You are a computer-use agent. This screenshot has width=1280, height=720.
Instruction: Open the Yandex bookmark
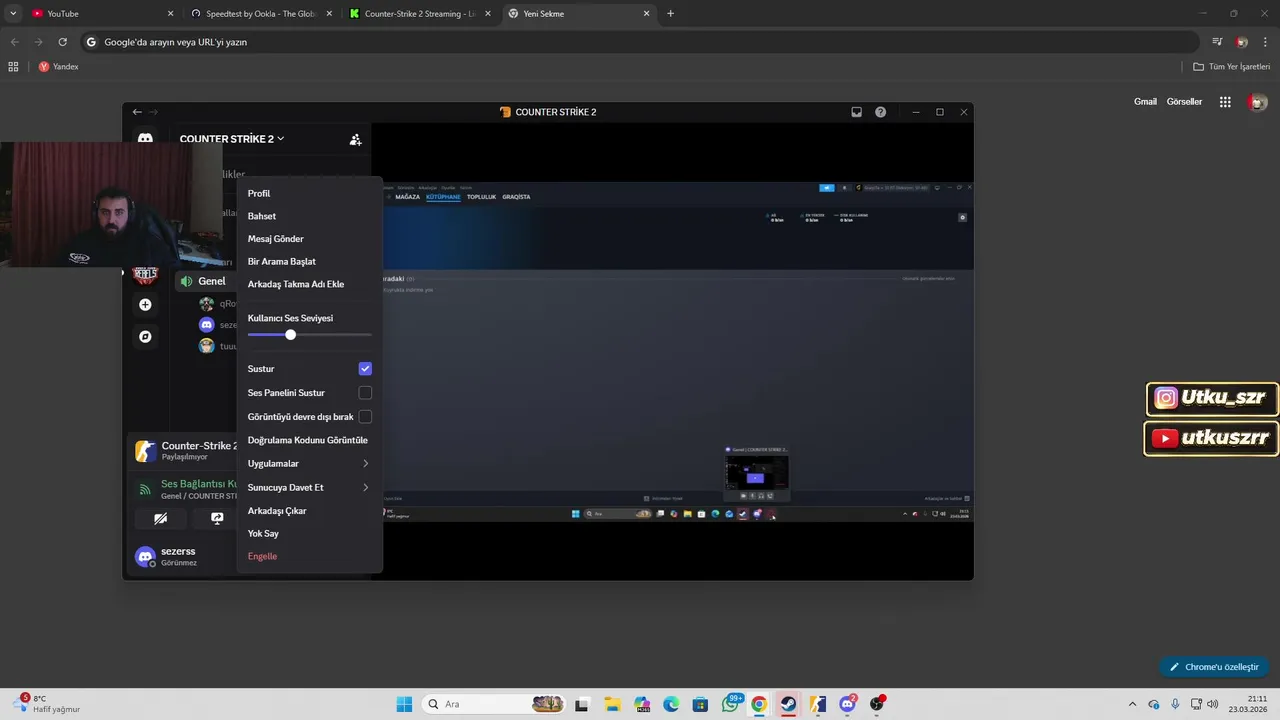(58, 67)
